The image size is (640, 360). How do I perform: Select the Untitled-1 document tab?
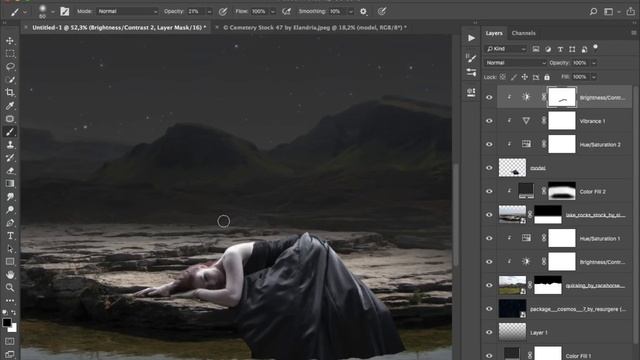119,27
